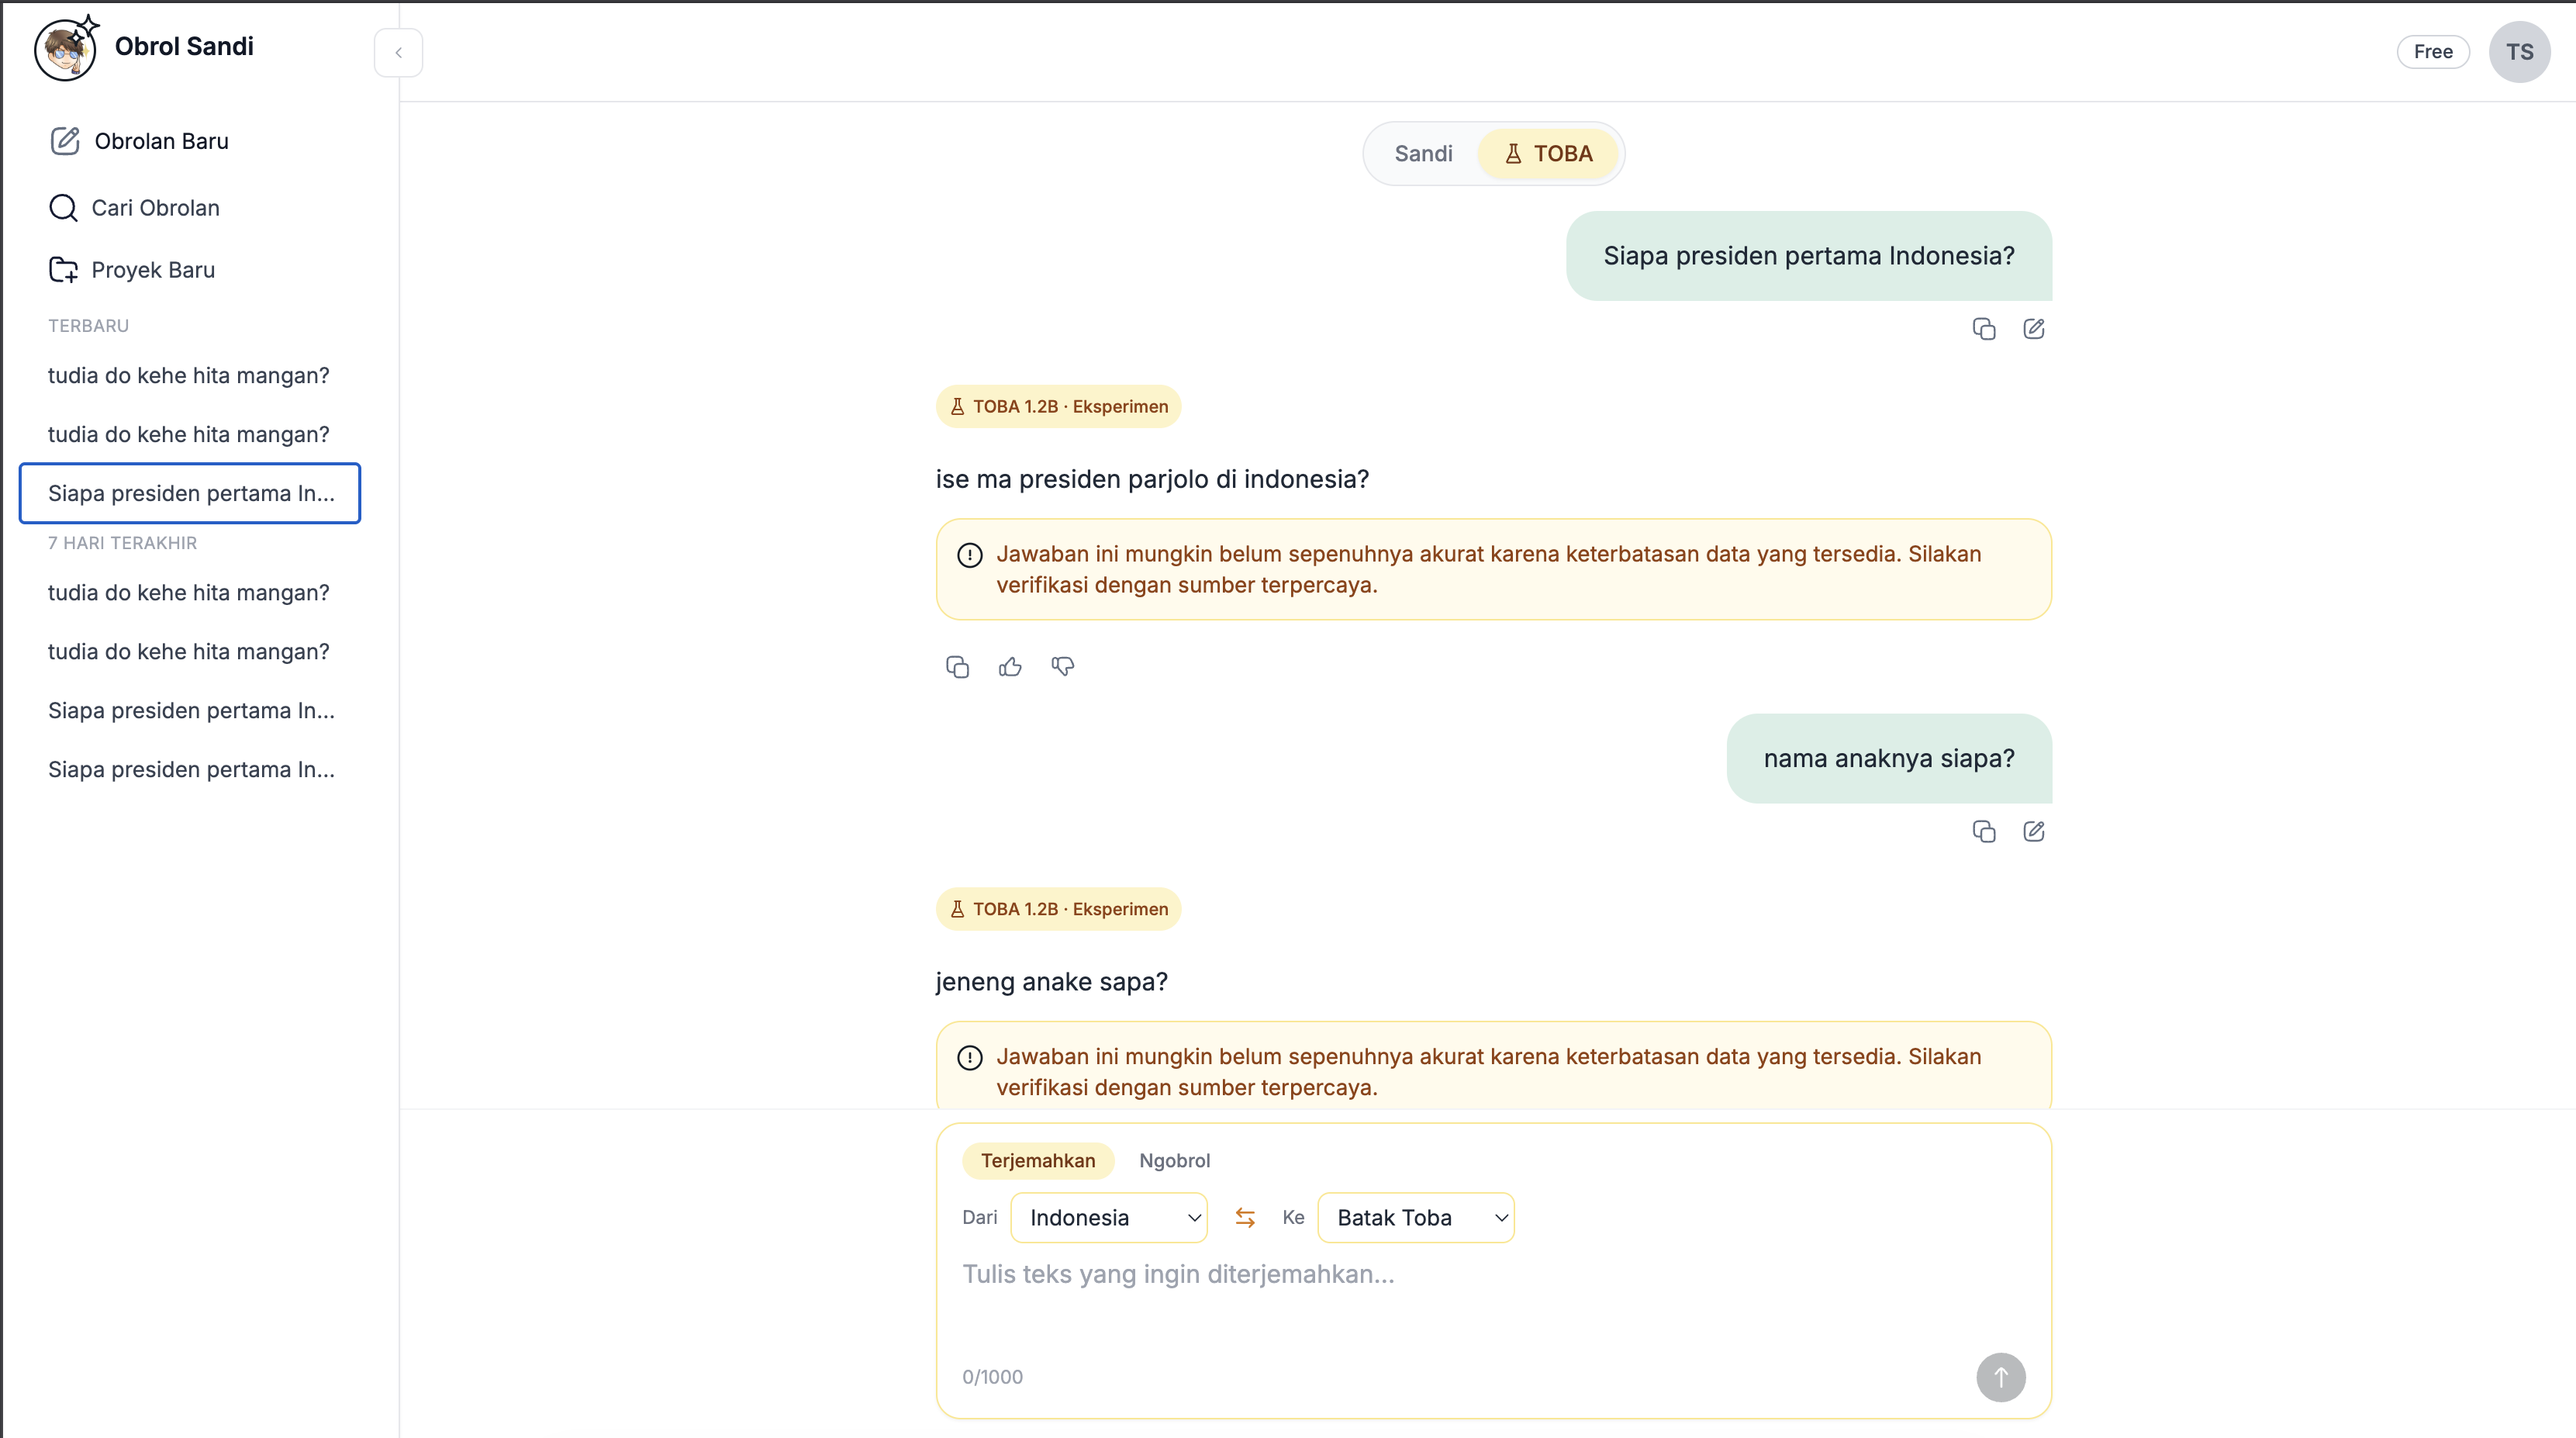Click the thumbs up icon under first reply

coord(1010,667)
